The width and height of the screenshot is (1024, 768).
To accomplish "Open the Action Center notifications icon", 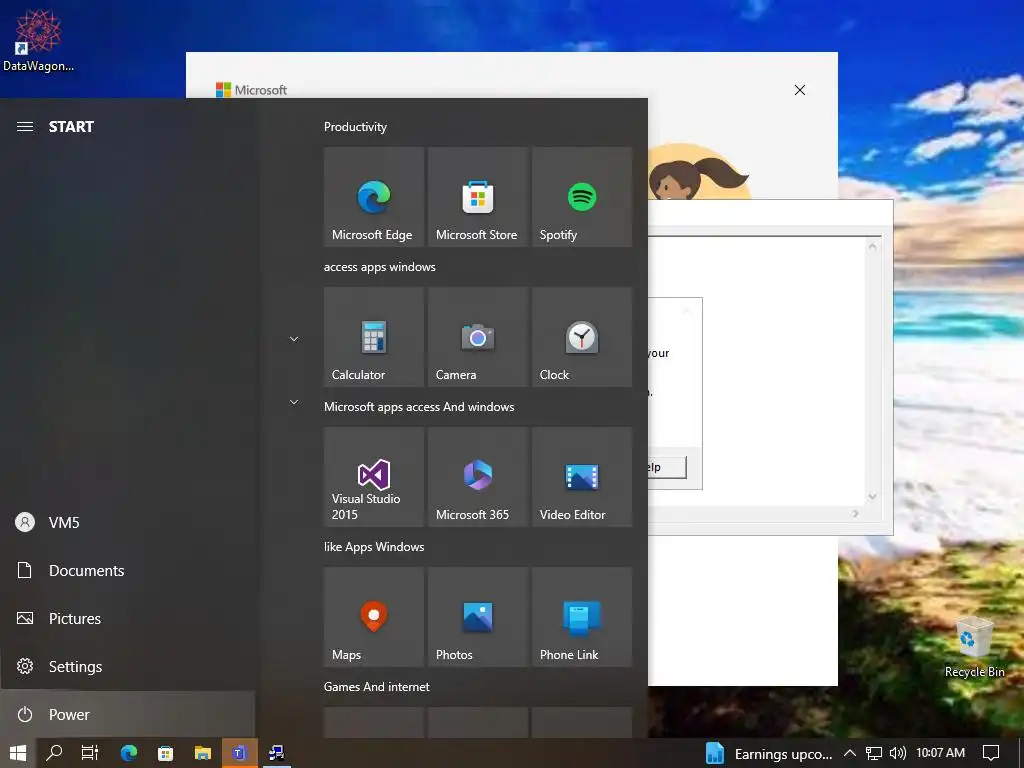I will click(x=991, y=753).
